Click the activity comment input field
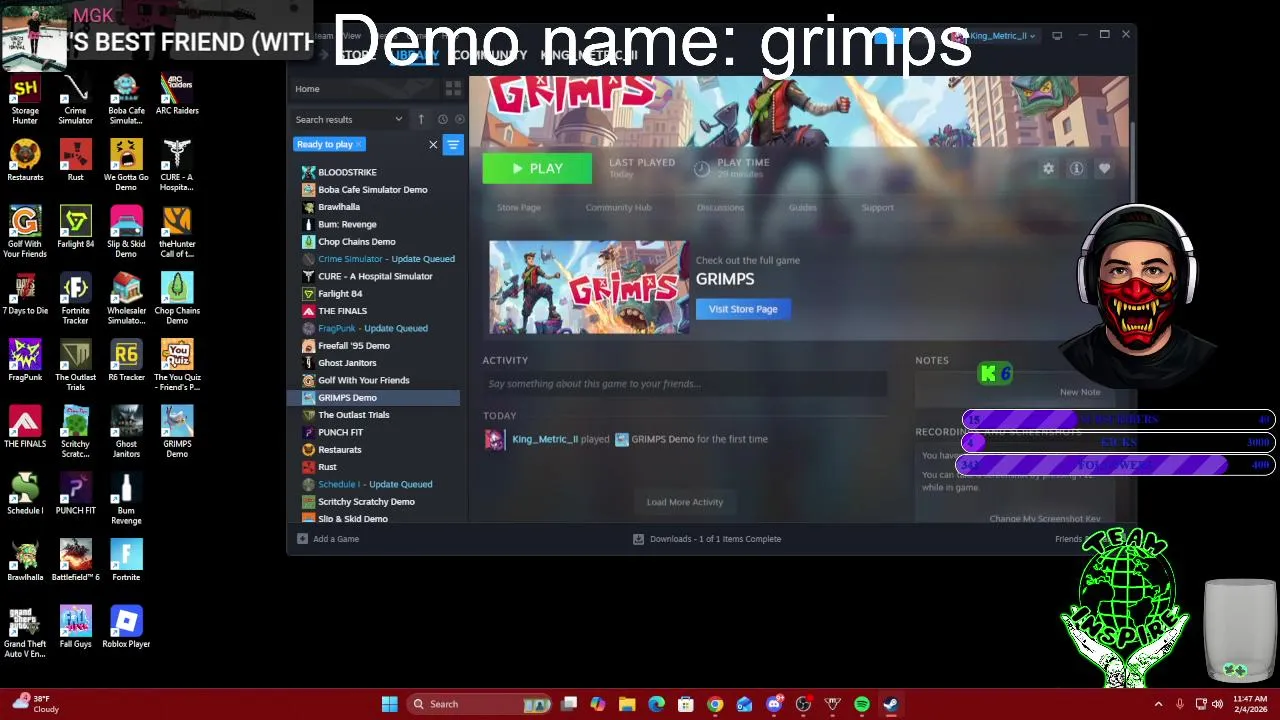The width and height of the screenshot is (1280, 720). [x=686, y=384]
